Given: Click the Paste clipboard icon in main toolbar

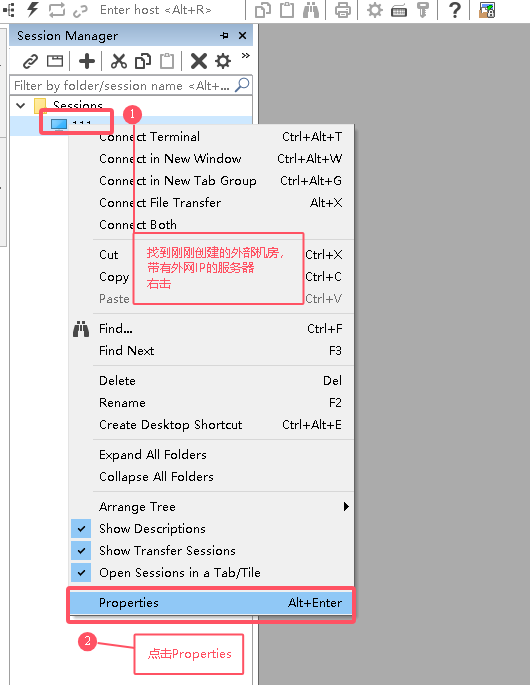Looking at the screenshot, I should pos(287,10).
